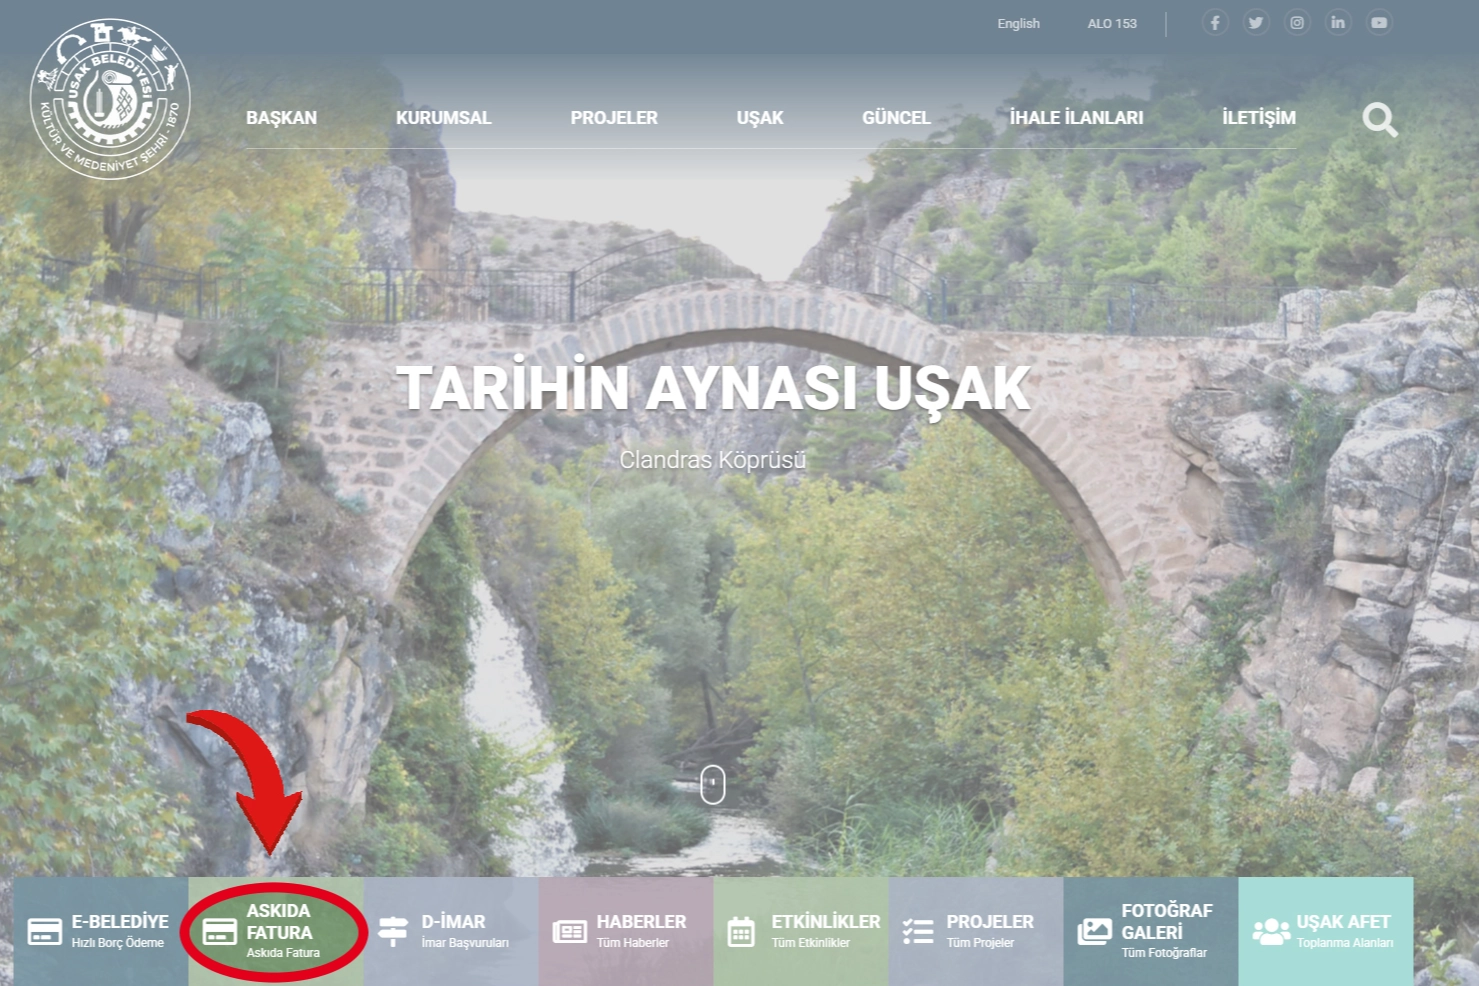Go to İHALE İLANLARI page
Image resolution: width=1479 pixels, height=986 pixels.
tap(1076, 118)
